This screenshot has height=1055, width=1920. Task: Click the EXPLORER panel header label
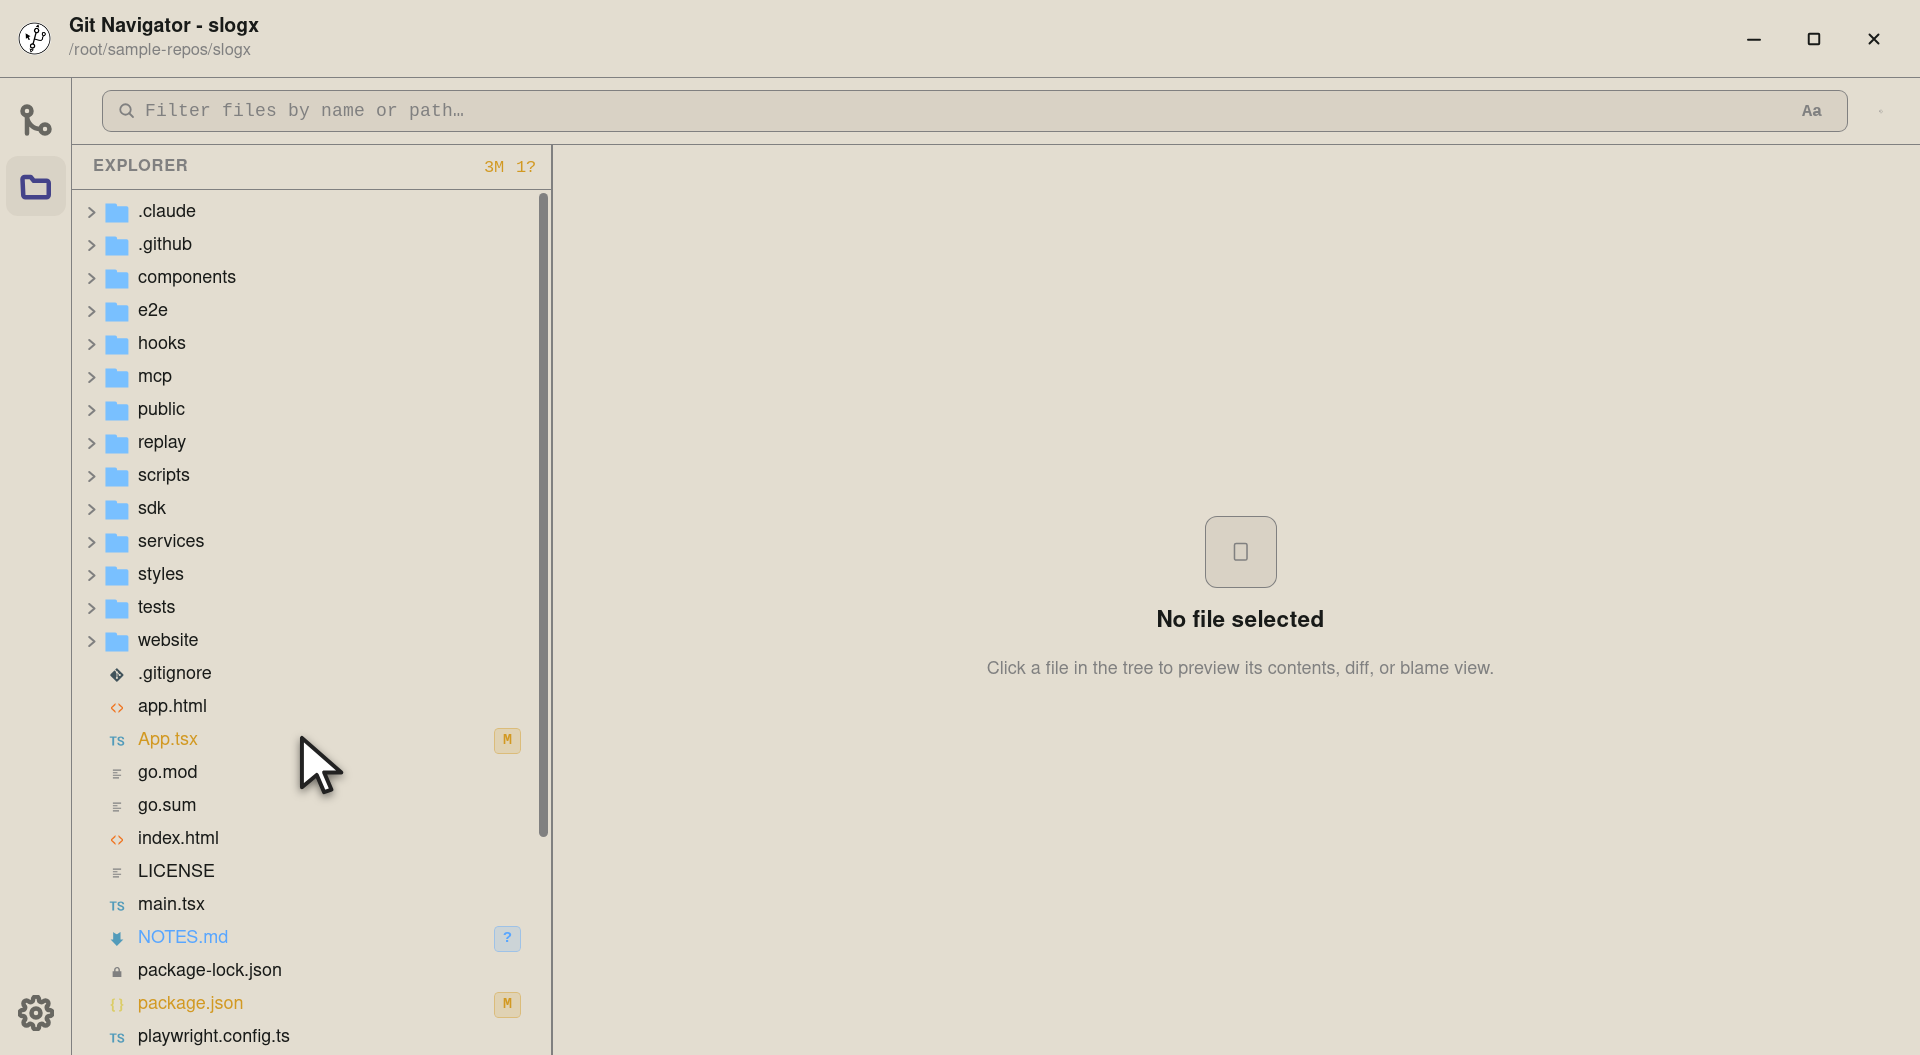[140, 166]
